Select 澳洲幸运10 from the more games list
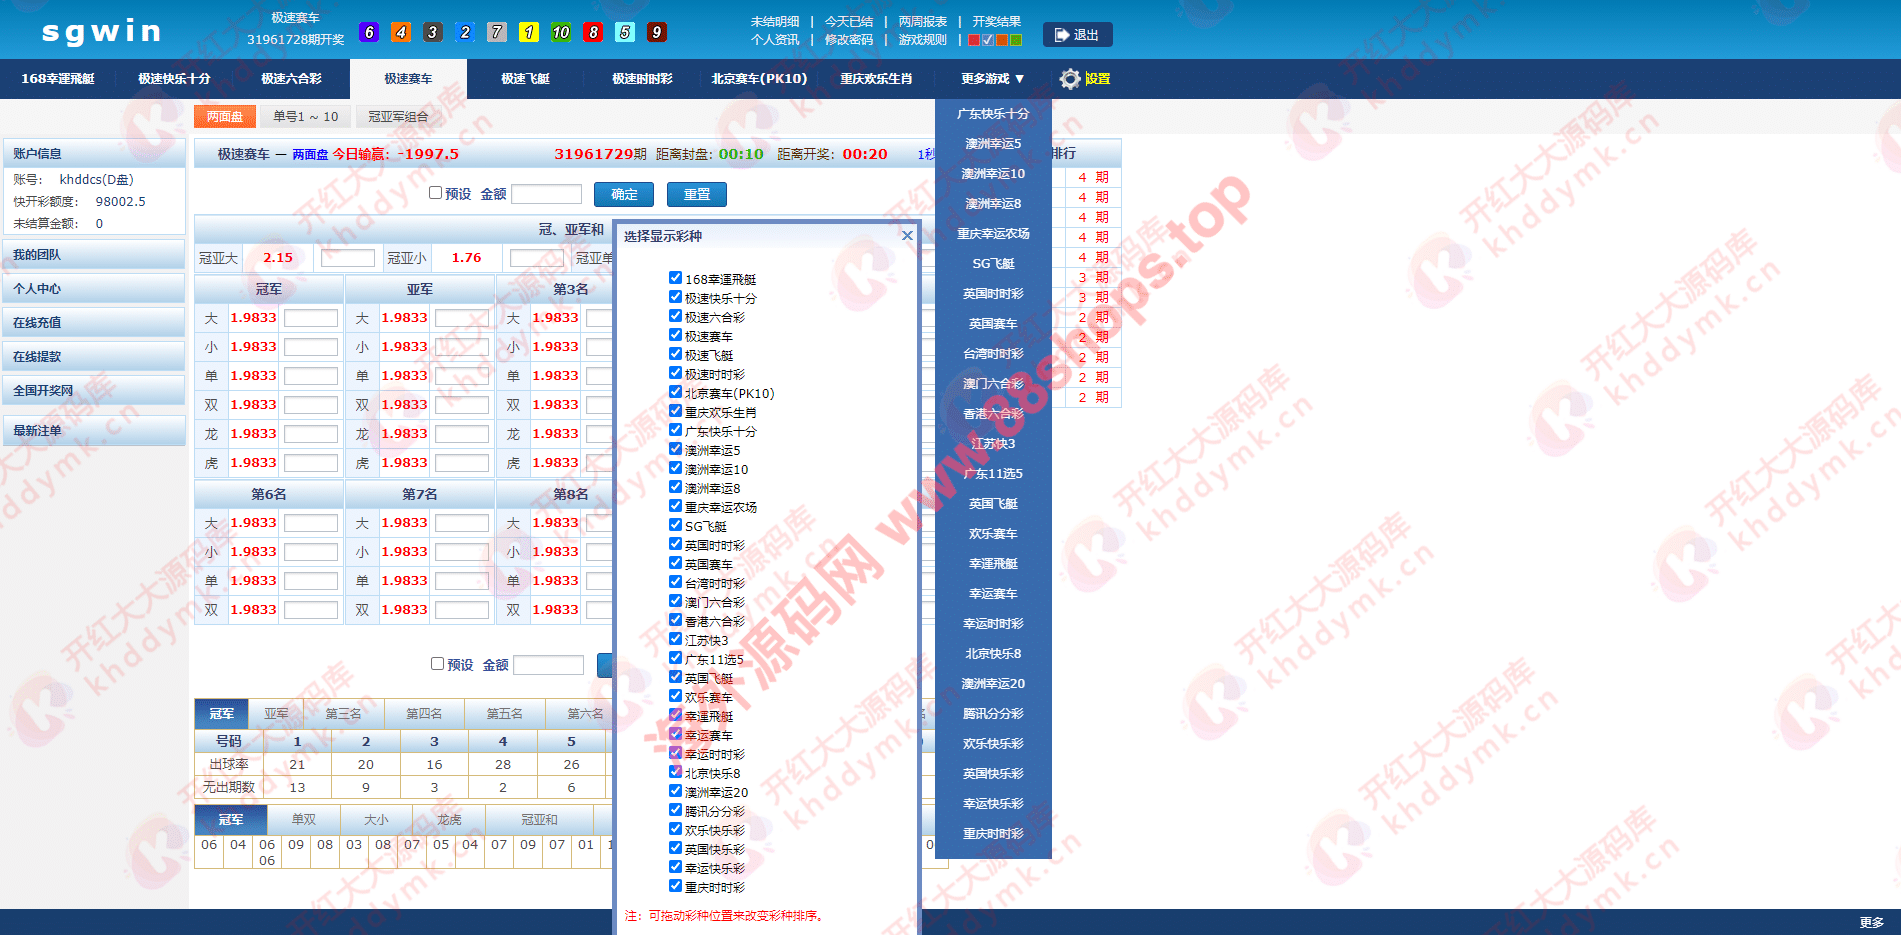 pos(992,174)
